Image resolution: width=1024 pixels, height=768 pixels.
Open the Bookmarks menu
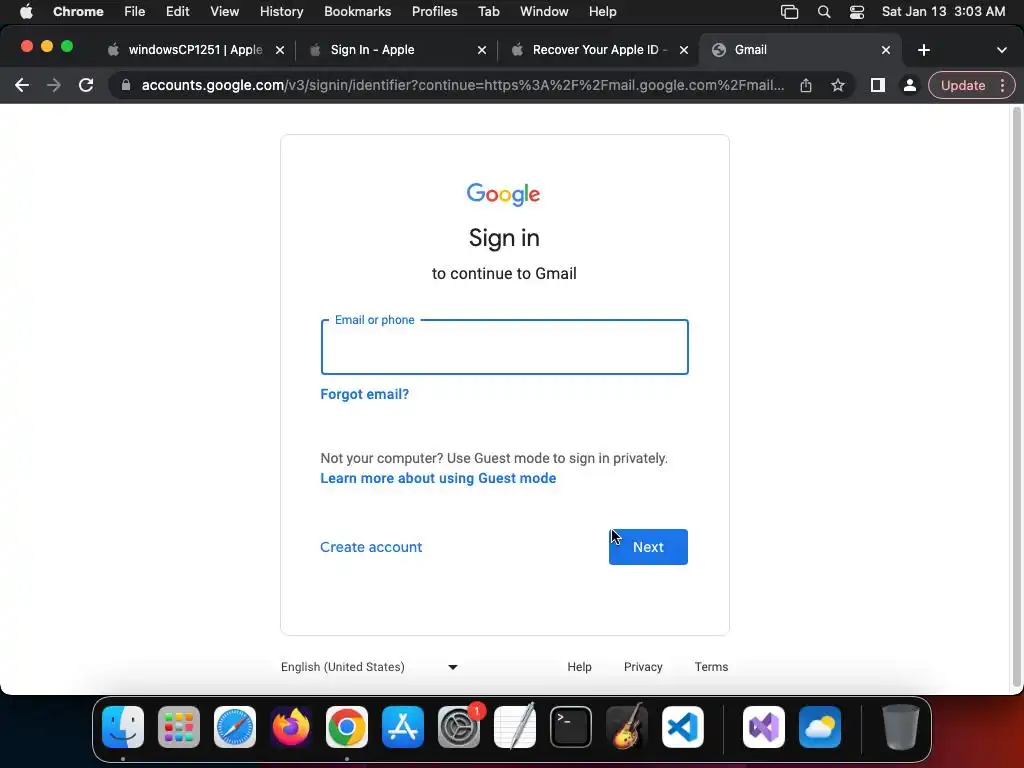(357, 12)
